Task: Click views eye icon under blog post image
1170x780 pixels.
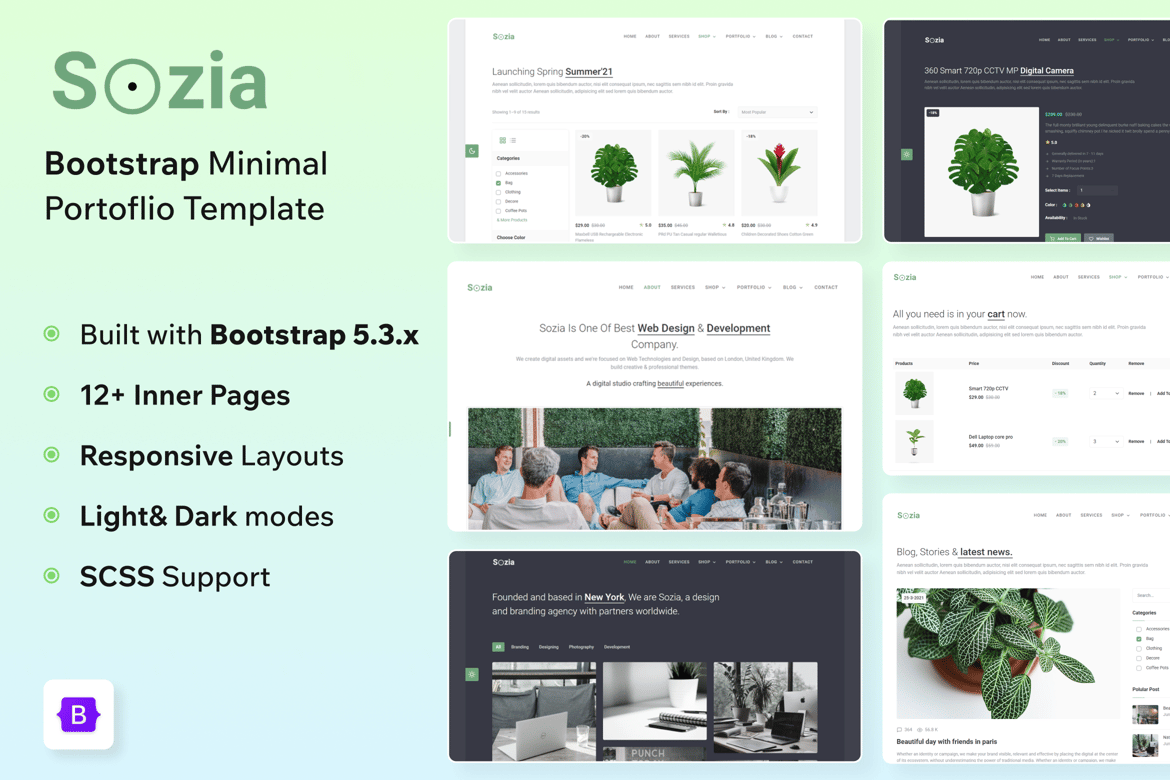Action: (x=920, y=729)
